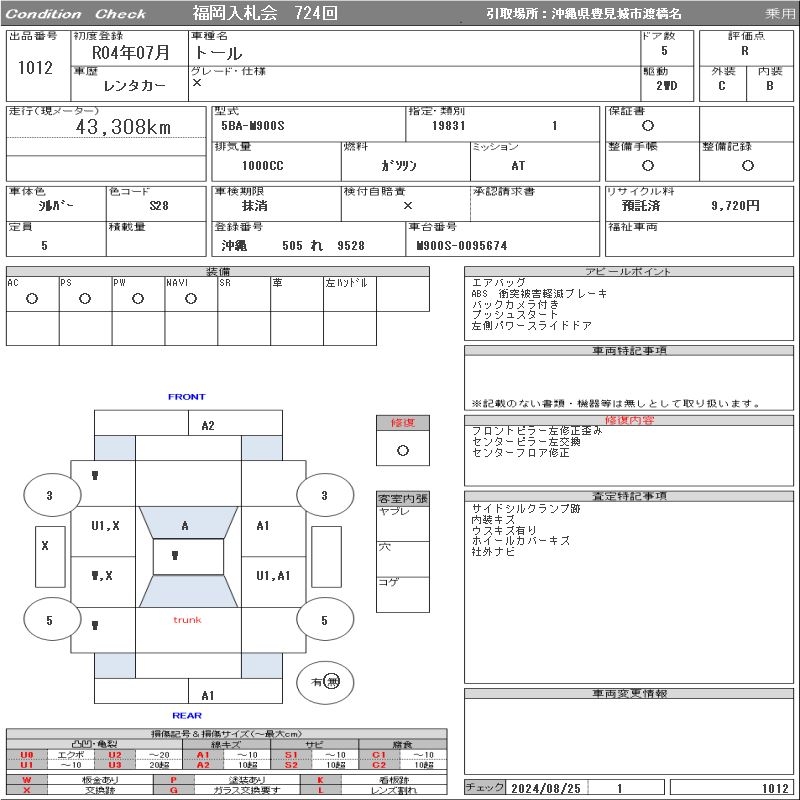Image resolution: width=800 pixels, height=800 pixels.
Task: Click the S1 rust legend code
Action: [291, 755]
